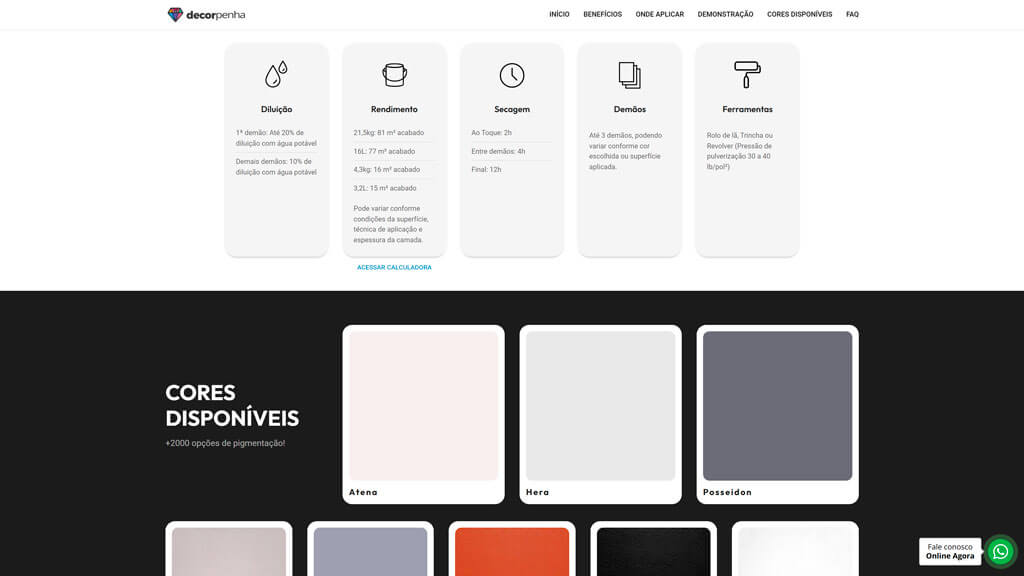The height and width of the screenshot is (576, 1024).
Task: Click the '16L: 77 m² acabado' line
Action: coord(384,152)
